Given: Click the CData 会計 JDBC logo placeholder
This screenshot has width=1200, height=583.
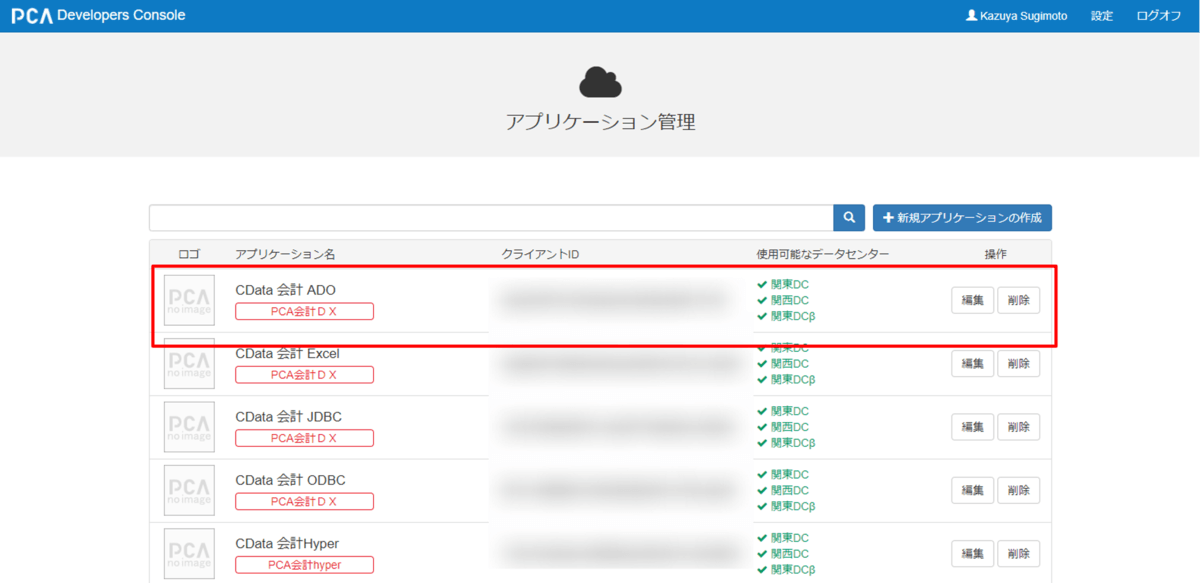Looking at the screenshot, I should [x=189, y=427].
